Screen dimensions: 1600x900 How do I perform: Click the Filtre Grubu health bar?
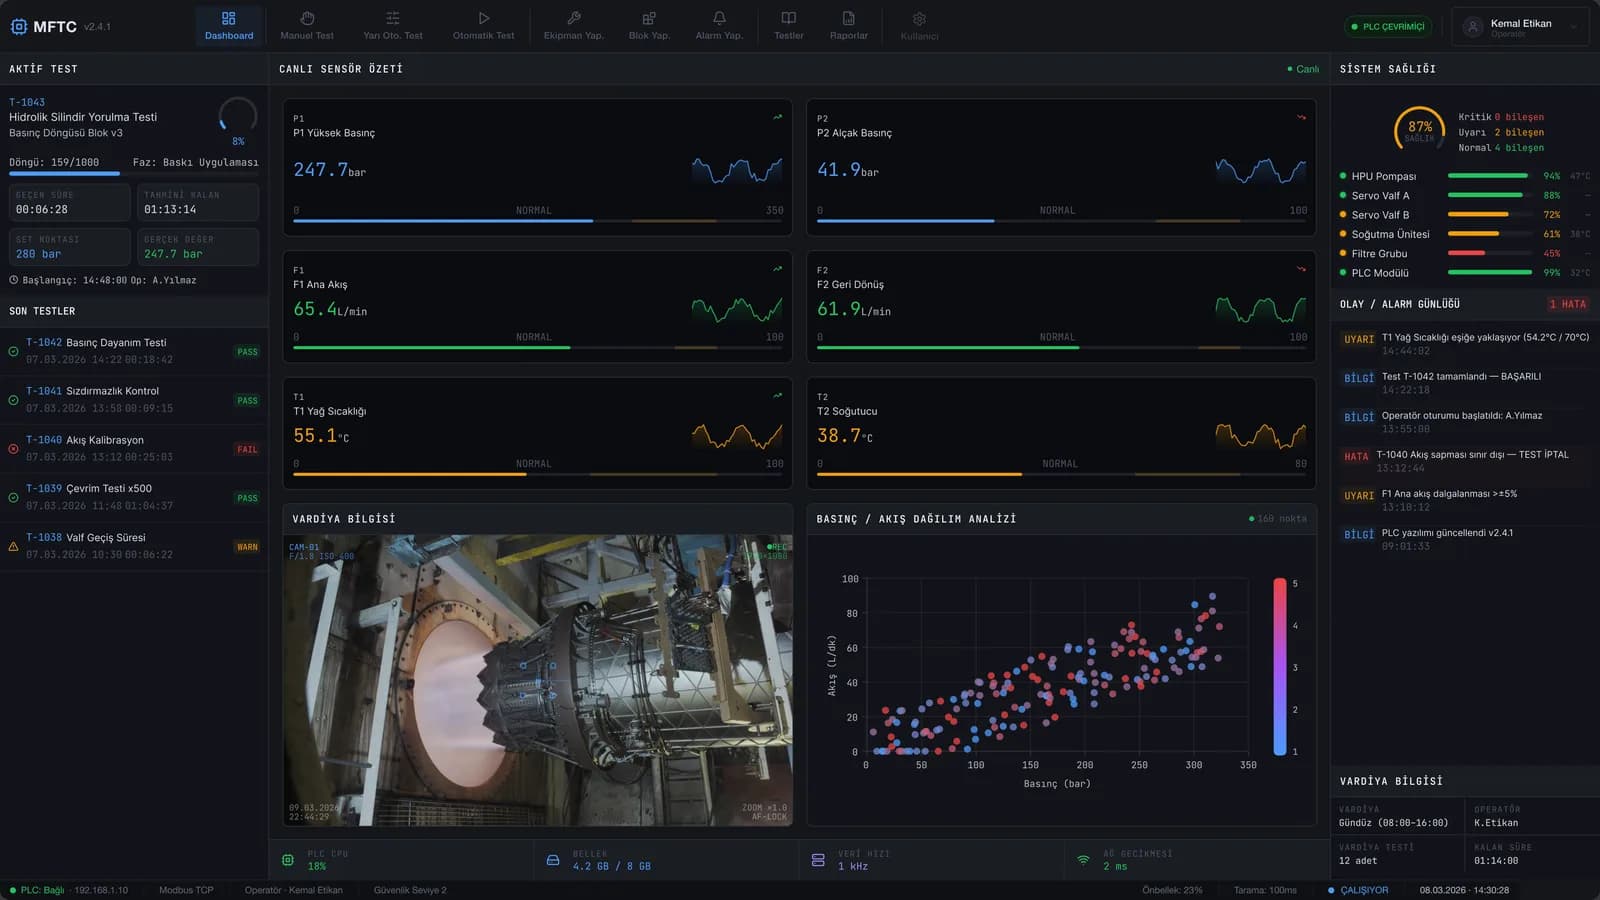(1490, 253)
